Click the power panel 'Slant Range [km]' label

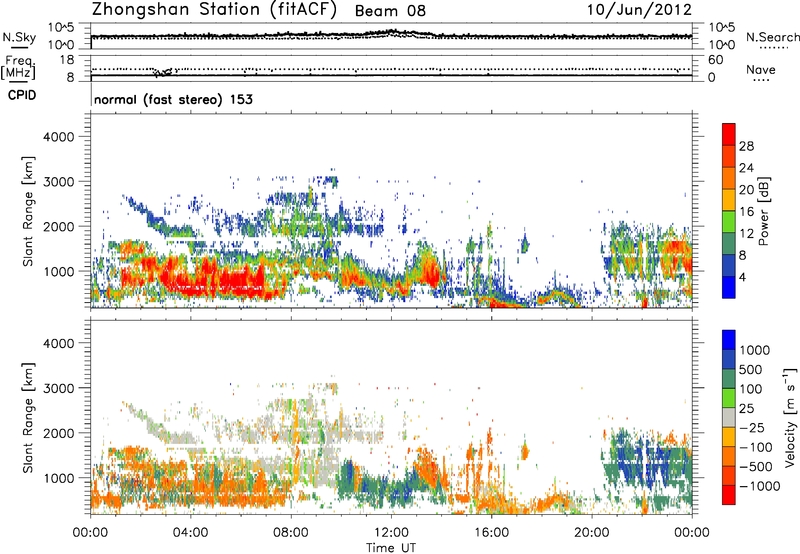pyautogui.click(x=28, y=211)
